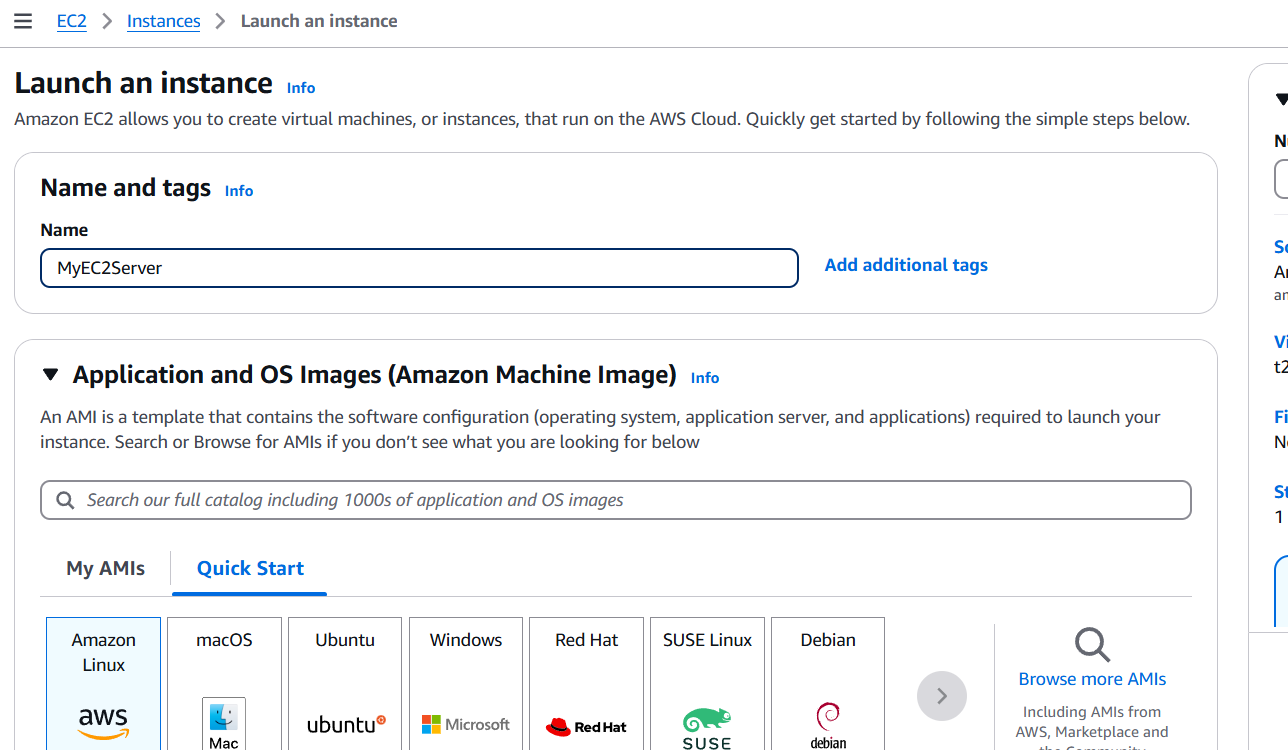Image resolution: width=1288 pixels, height=750 pixels.
Task: Click the magnifier icon in AMI search
Action: 65,500
